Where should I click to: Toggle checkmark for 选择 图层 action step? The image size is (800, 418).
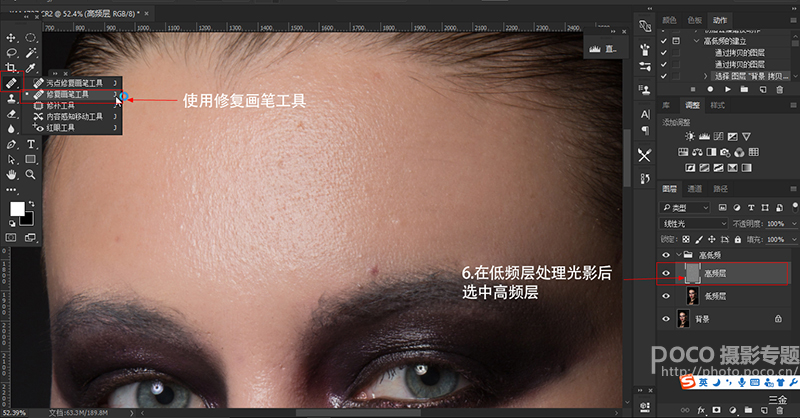point(664,76)
